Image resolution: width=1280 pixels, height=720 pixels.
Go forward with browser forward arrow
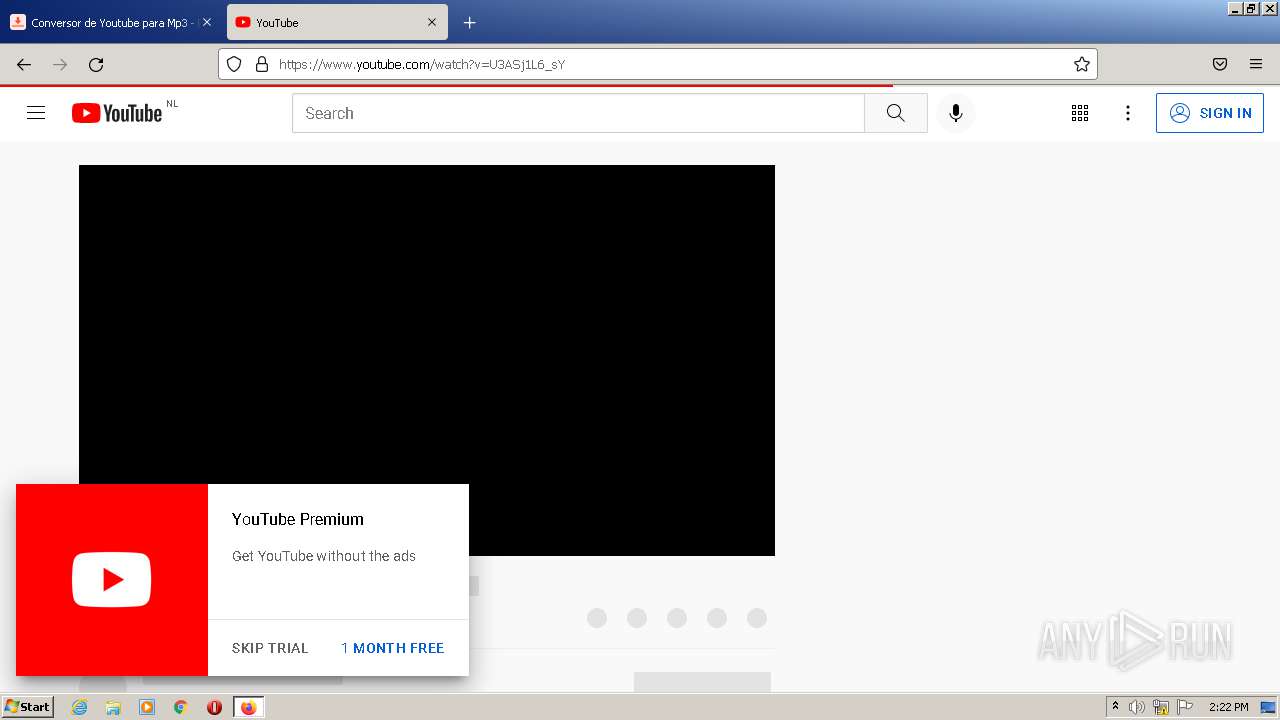point(60,64)
